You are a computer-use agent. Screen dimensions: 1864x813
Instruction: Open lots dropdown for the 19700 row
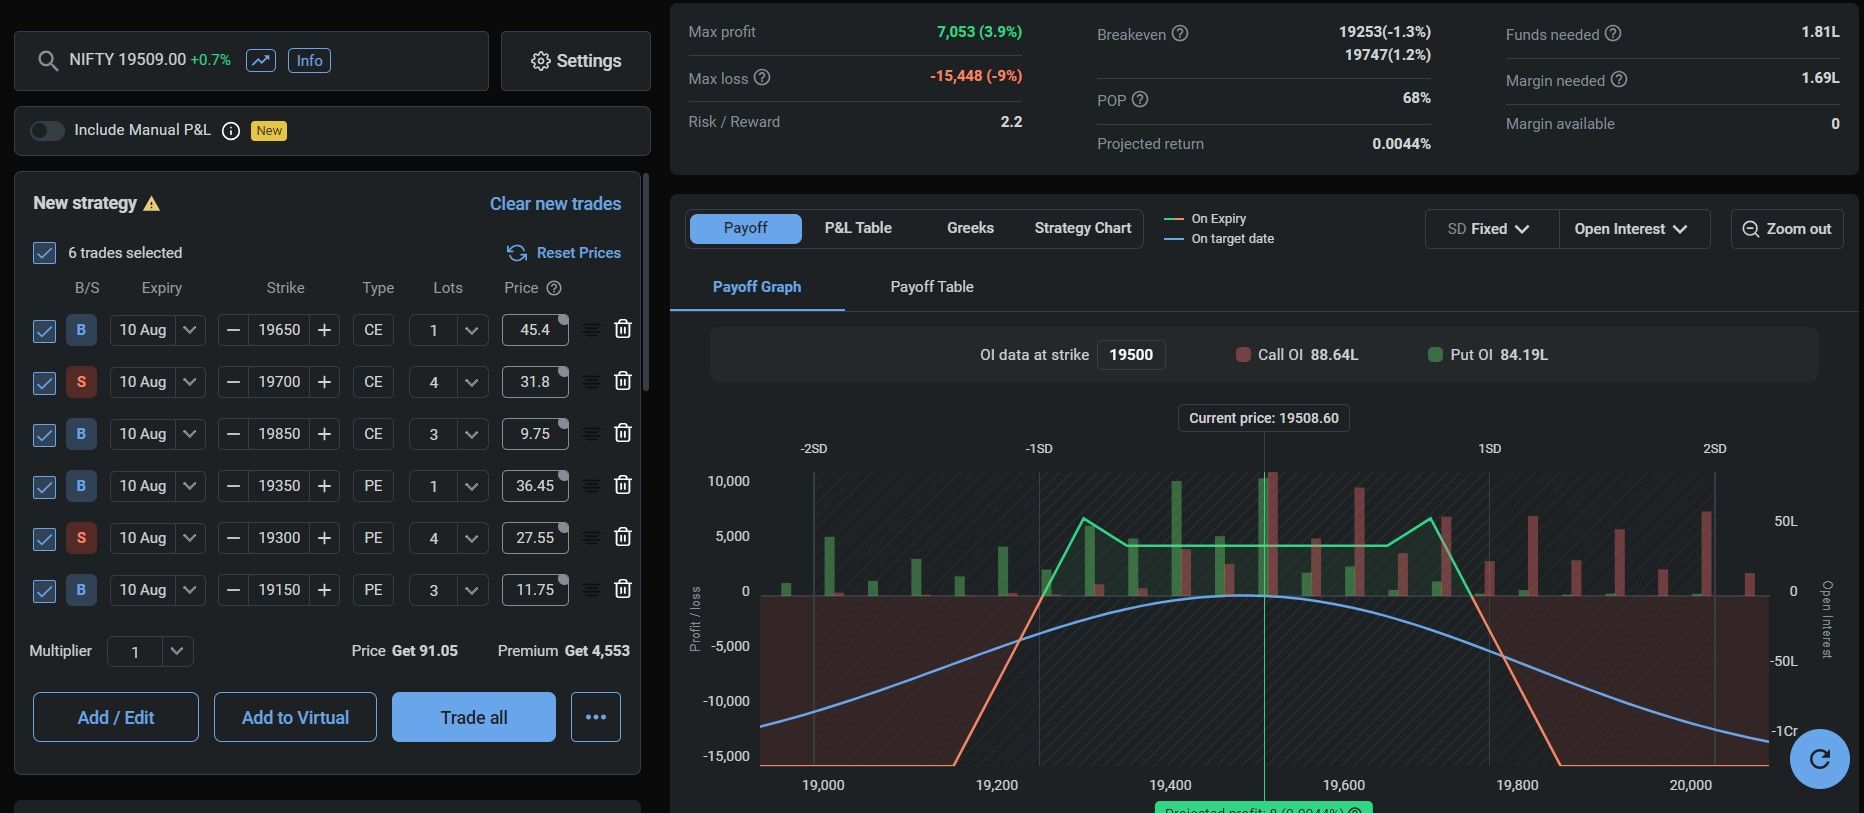(x=471, y=382)
